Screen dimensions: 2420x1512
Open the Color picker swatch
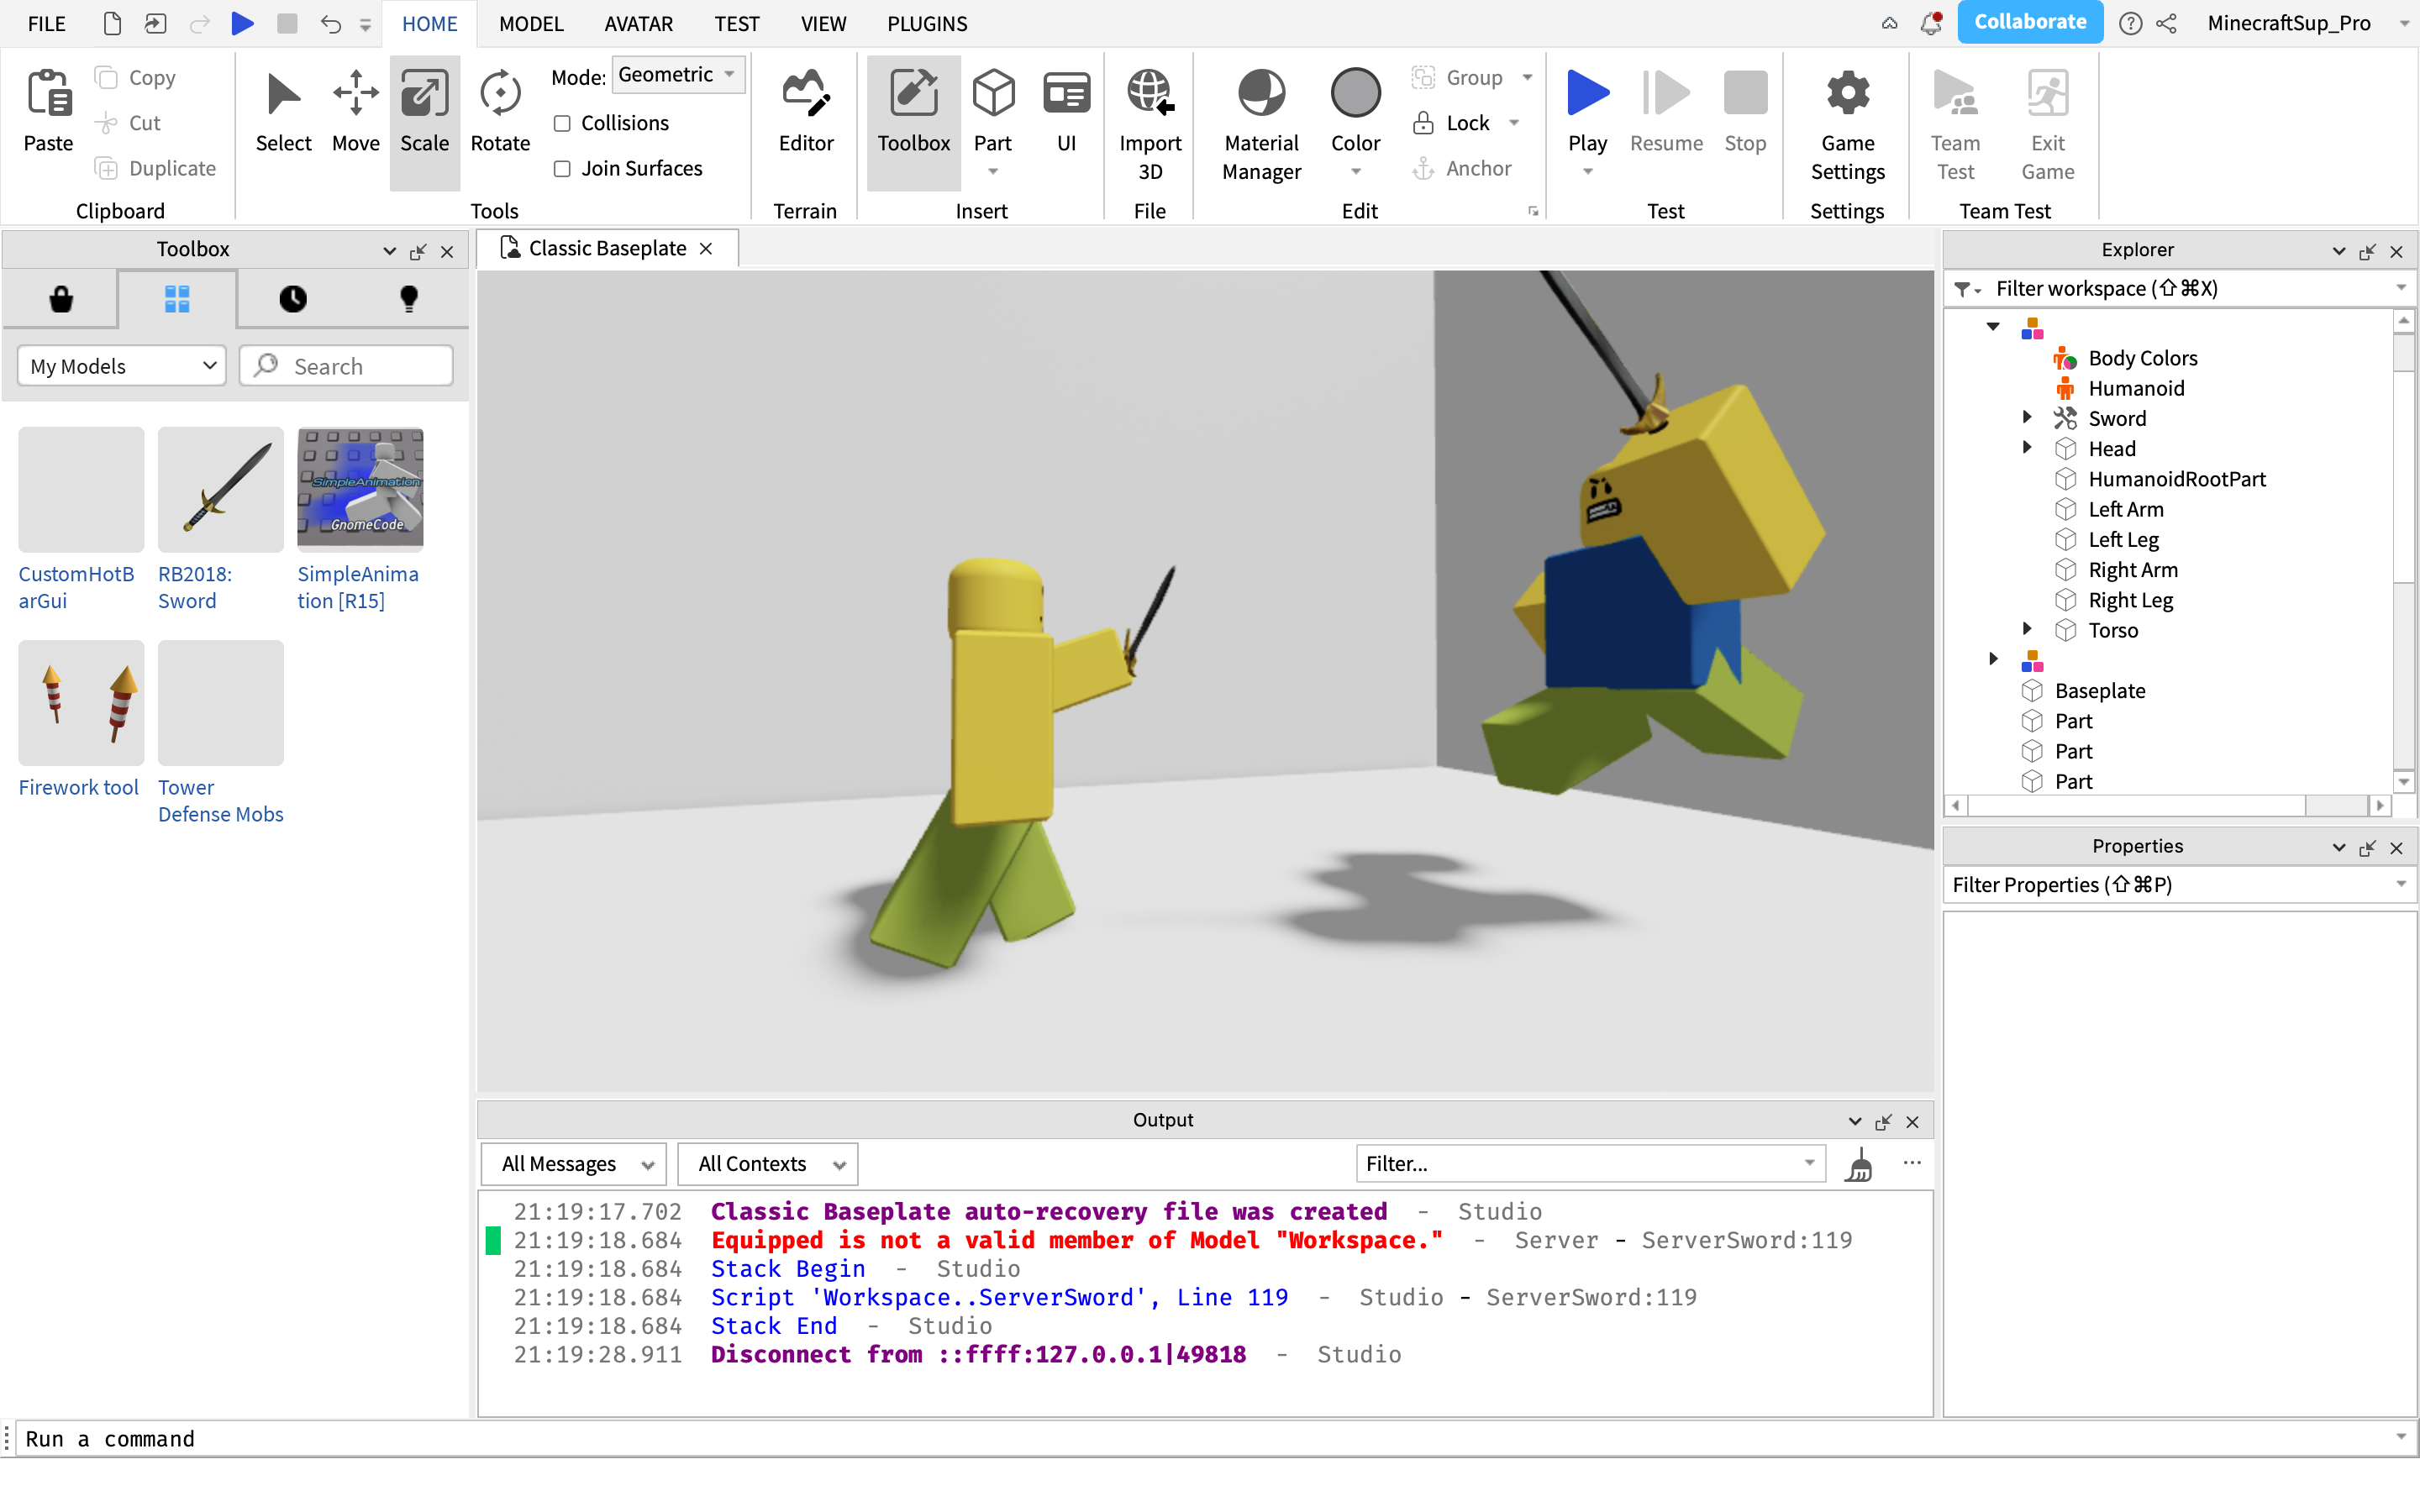pyautogui.click(x=1355, y=93)
